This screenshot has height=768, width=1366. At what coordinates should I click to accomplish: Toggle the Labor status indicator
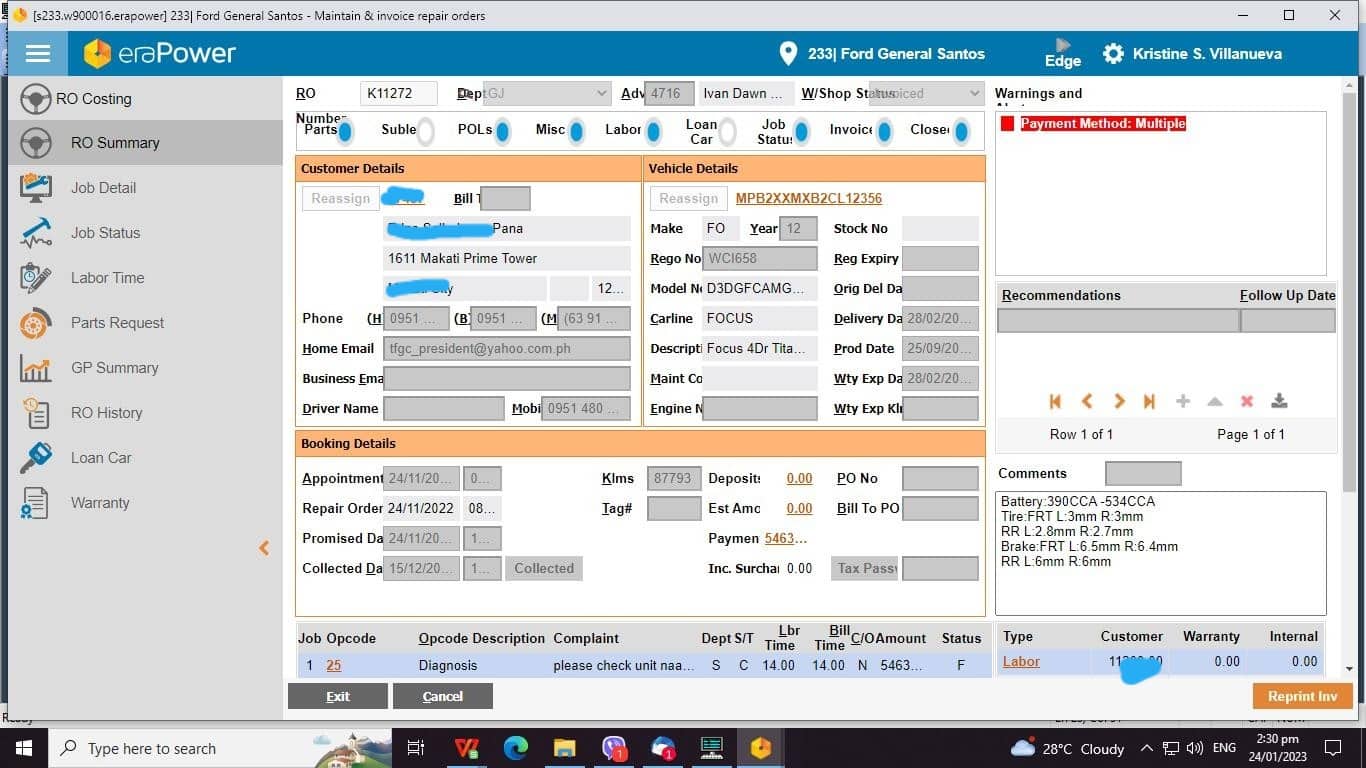pos(653,131)
